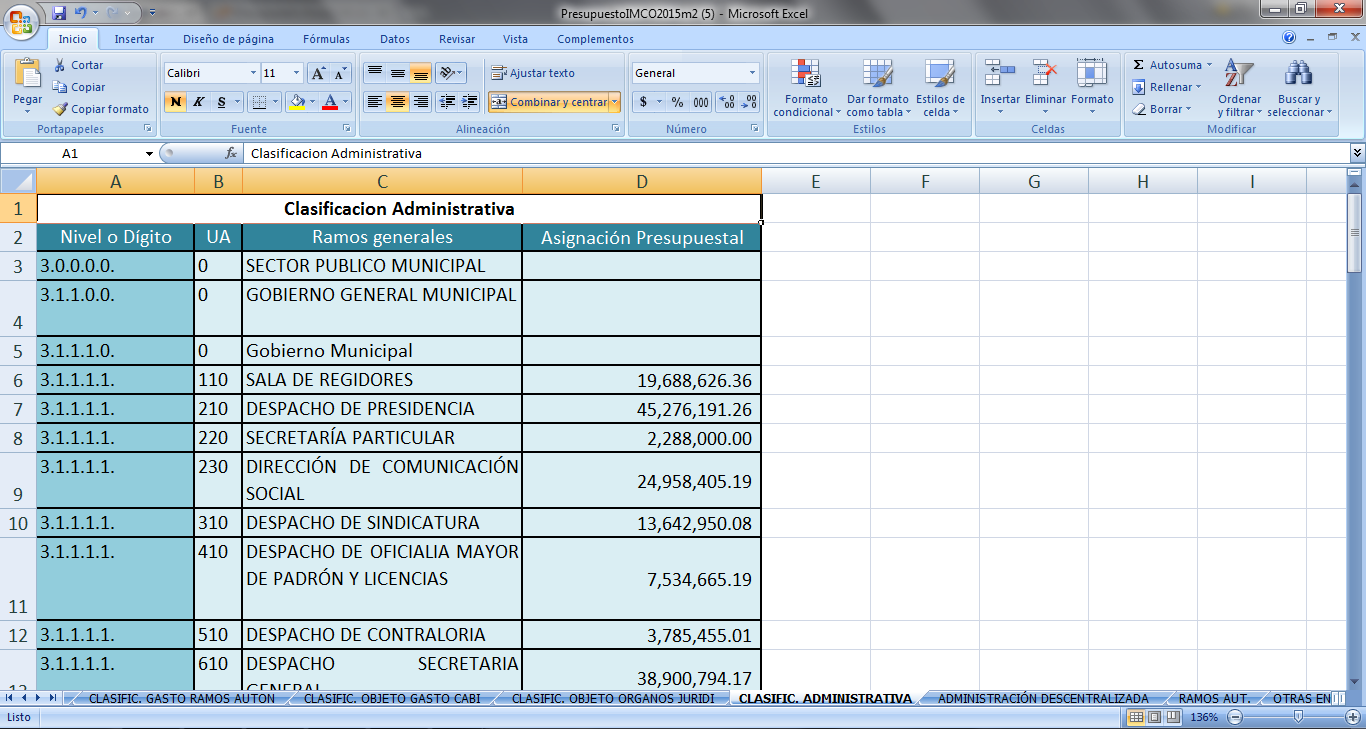Switch to ADMINISTRACIÓN DESCENTRALIZADA sheet
1366x729 pixels.
point(1043,699)
